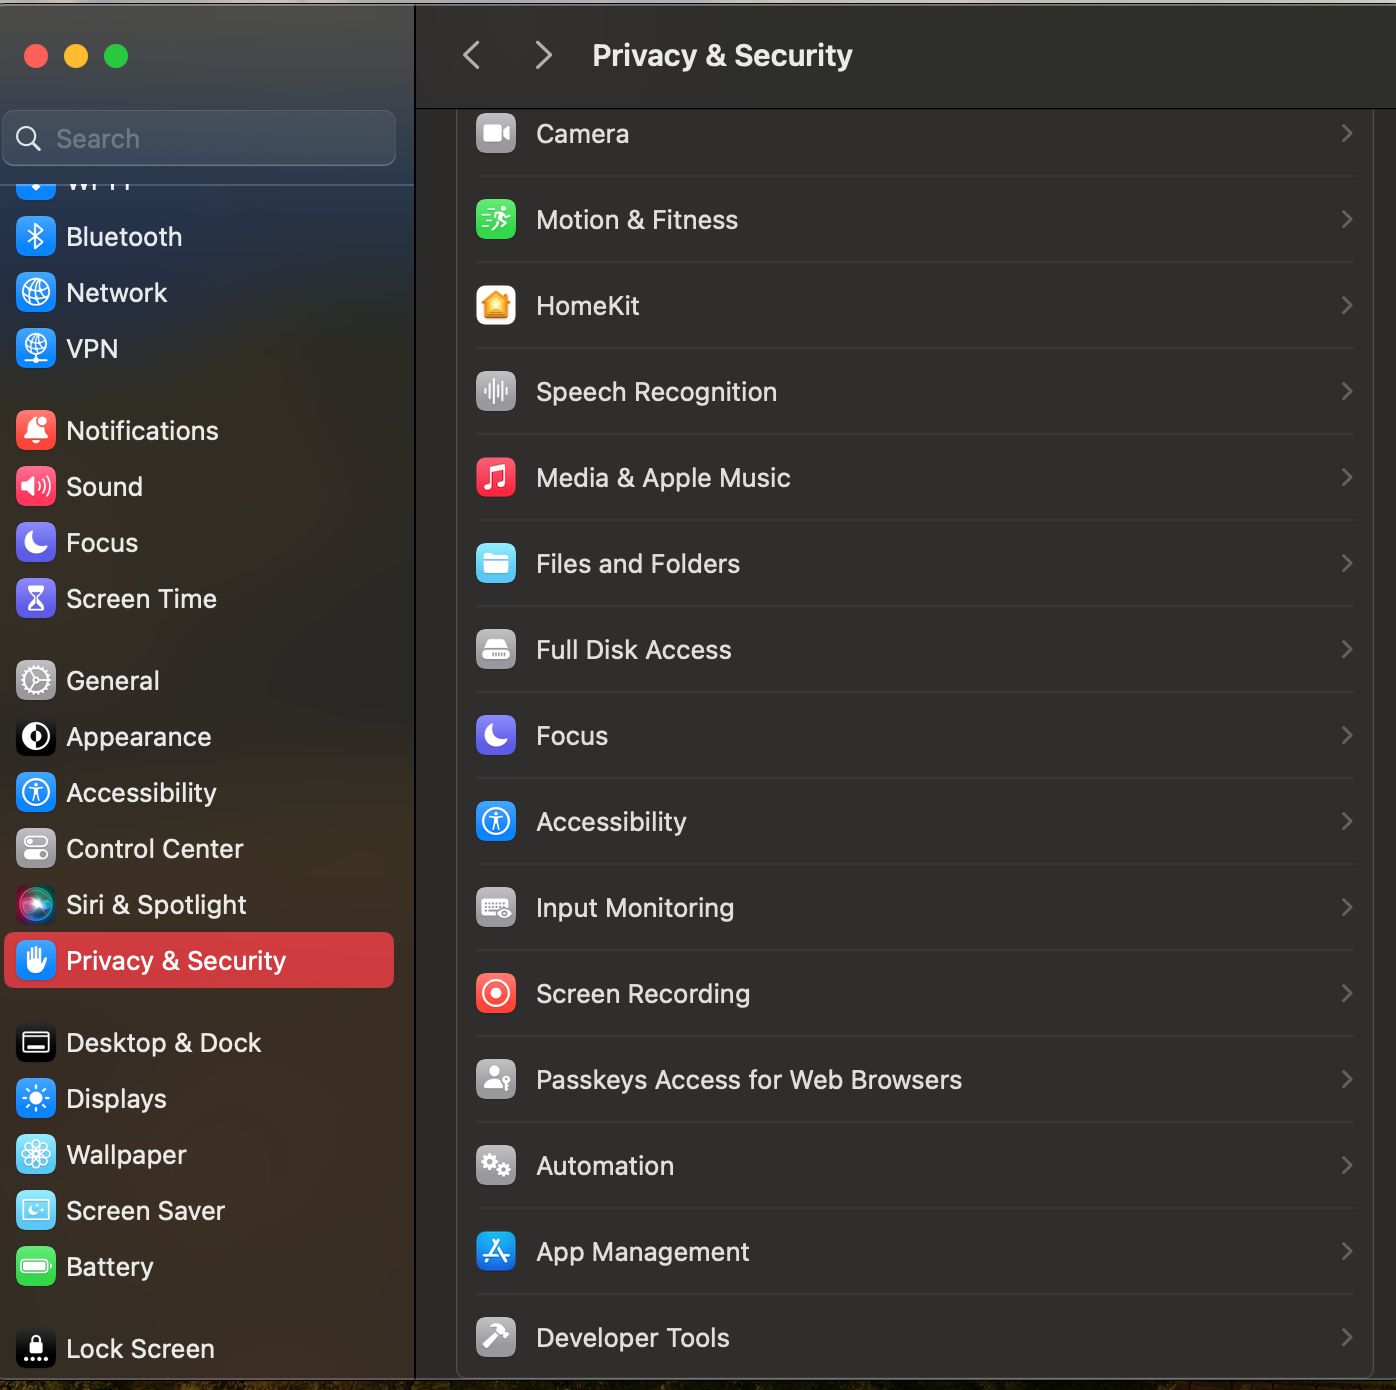Expand the Automation row chevron

(1347, 1166)
